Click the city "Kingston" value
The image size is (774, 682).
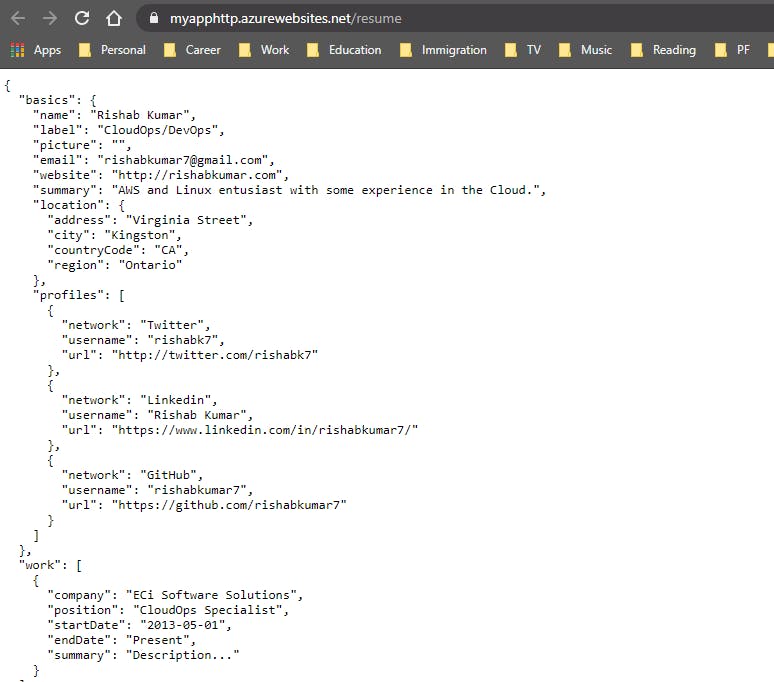click(x=140, y=235)
